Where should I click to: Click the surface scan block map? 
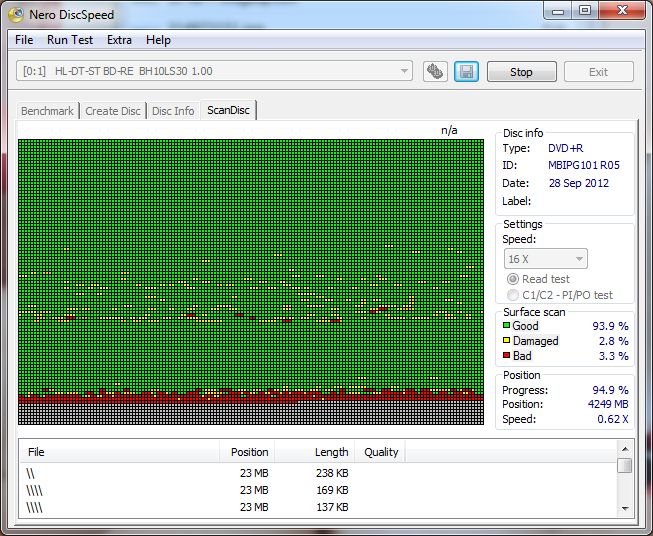pyautogui.click(x=251, y=282)
